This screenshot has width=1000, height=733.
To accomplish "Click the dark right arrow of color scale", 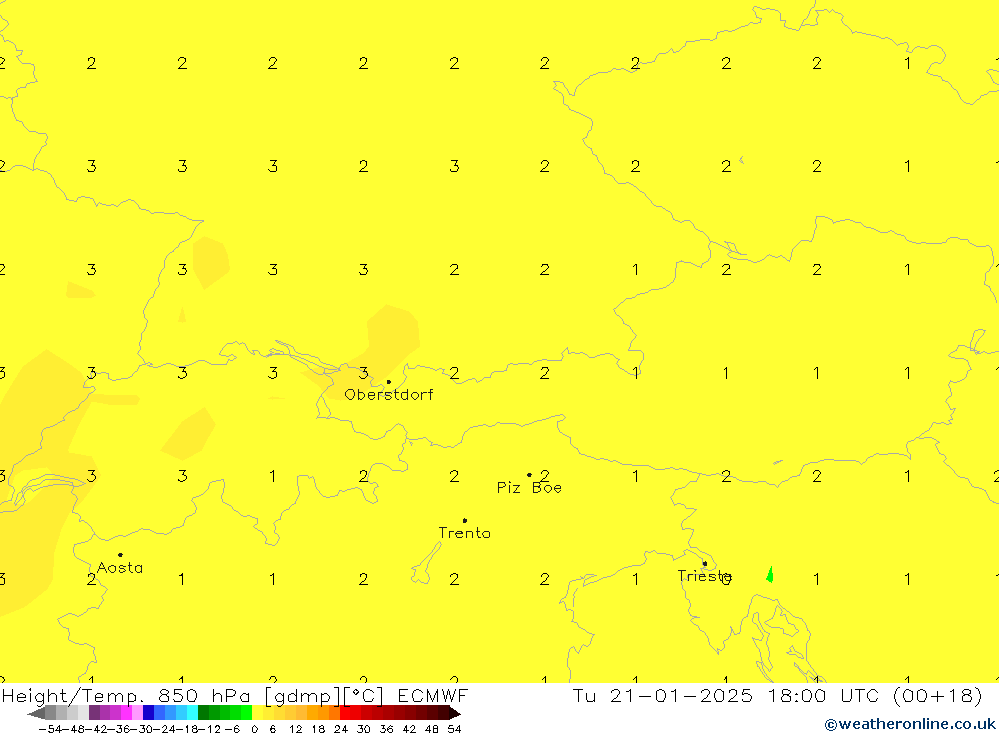I will [x=454, y=713].
